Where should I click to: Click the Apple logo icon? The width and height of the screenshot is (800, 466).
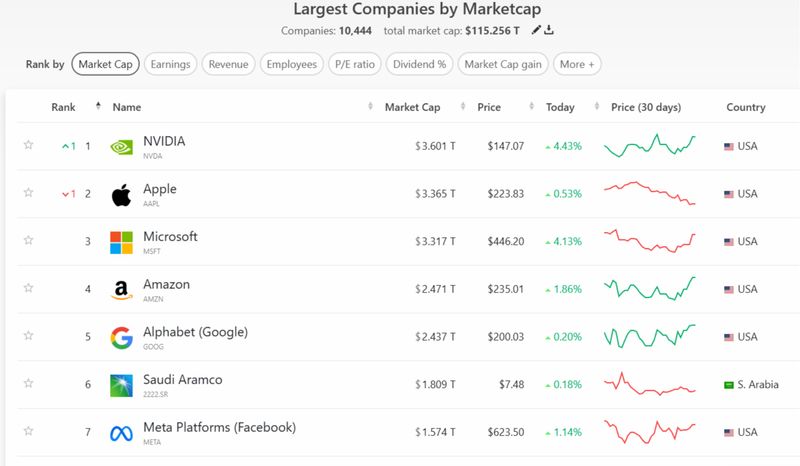tap(121, 194)
